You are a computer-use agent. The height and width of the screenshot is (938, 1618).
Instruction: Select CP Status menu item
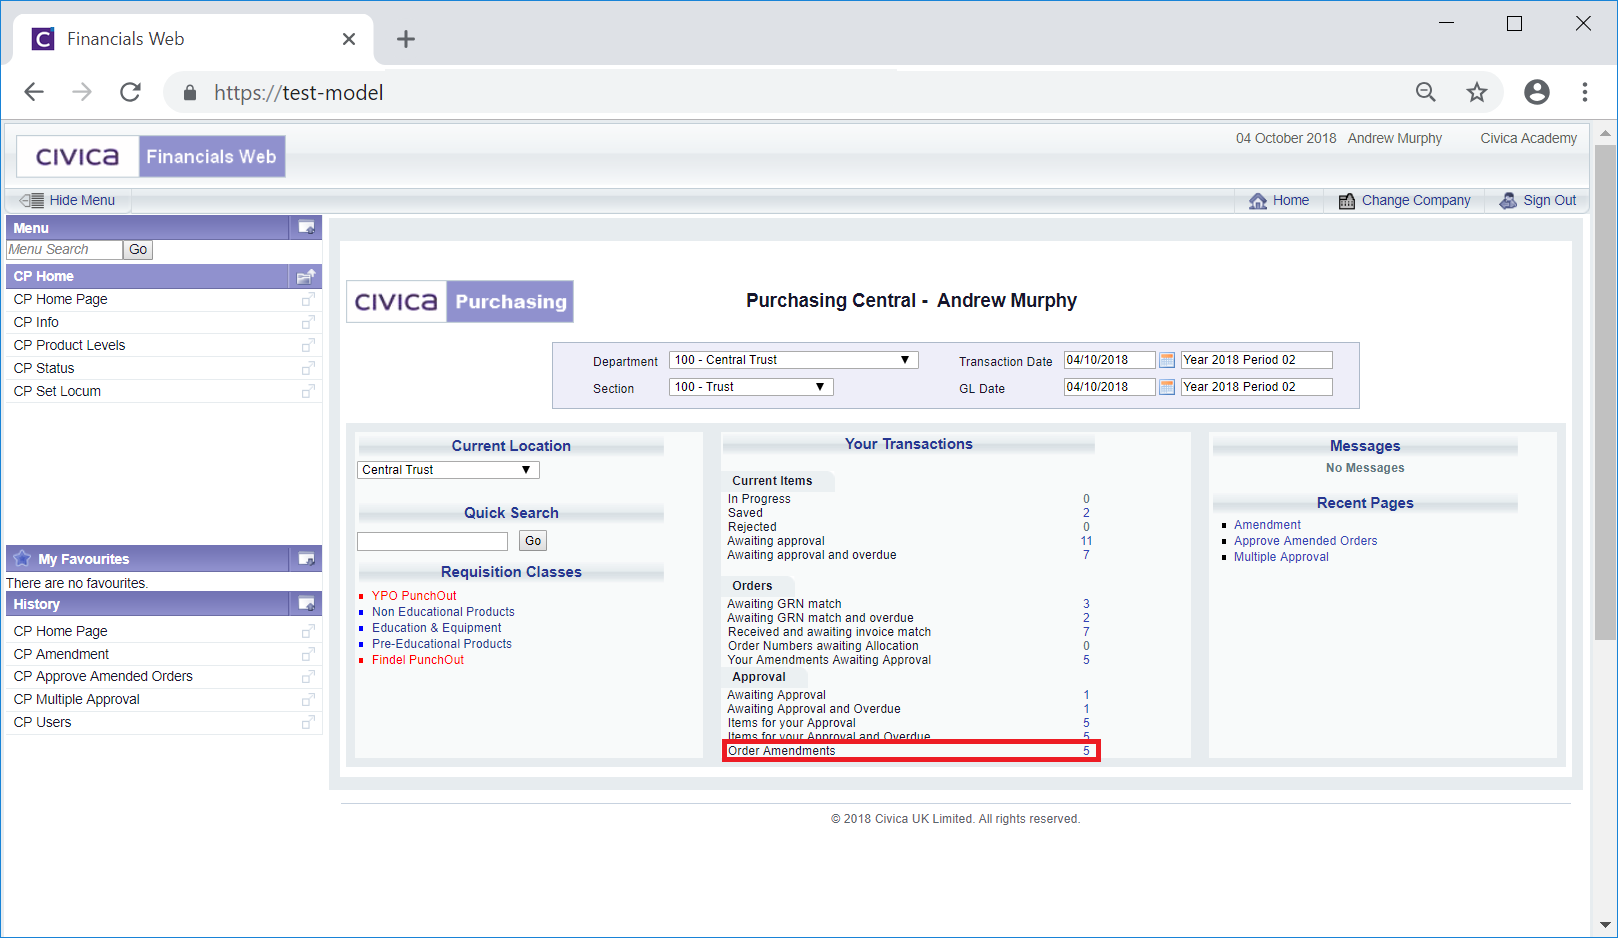(x=44, y=368)
